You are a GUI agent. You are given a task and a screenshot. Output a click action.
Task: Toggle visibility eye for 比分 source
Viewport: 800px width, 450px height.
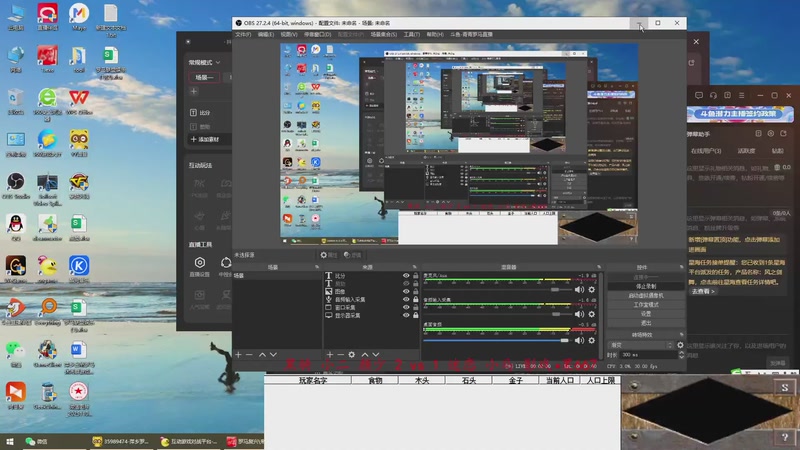tap(406, 276)
